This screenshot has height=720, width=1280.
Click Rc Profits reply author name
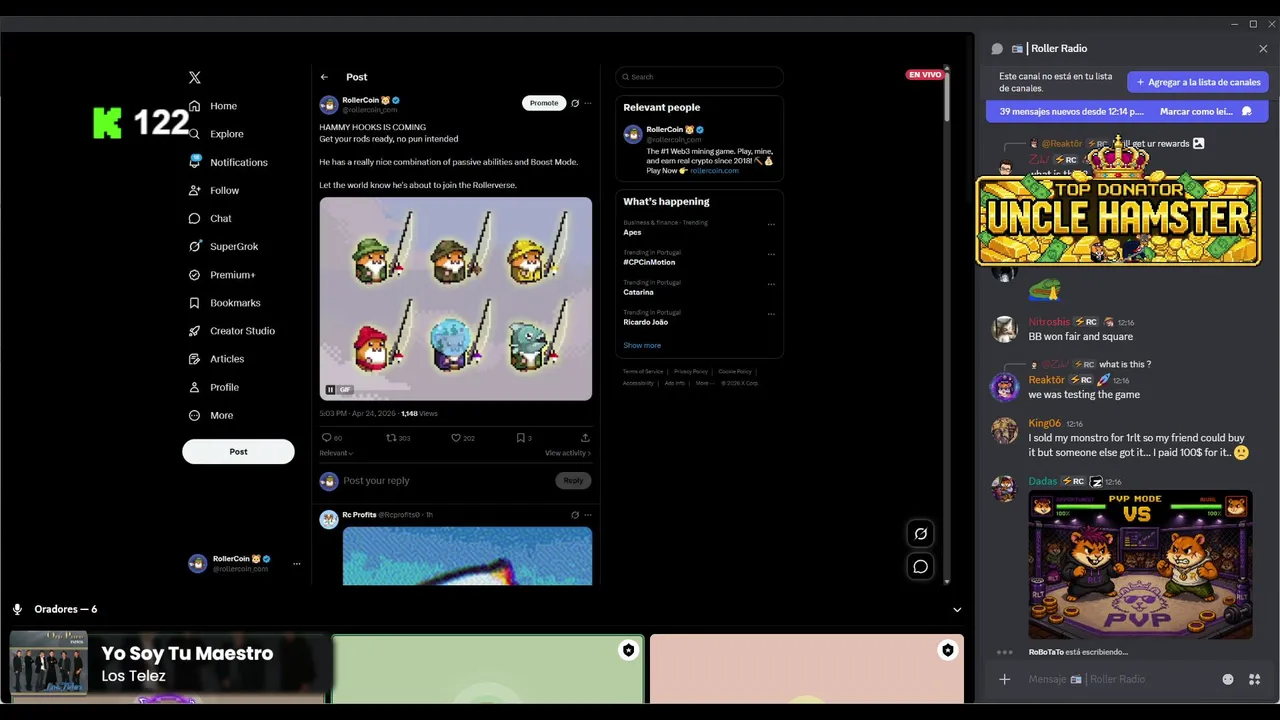coord(359,515)
